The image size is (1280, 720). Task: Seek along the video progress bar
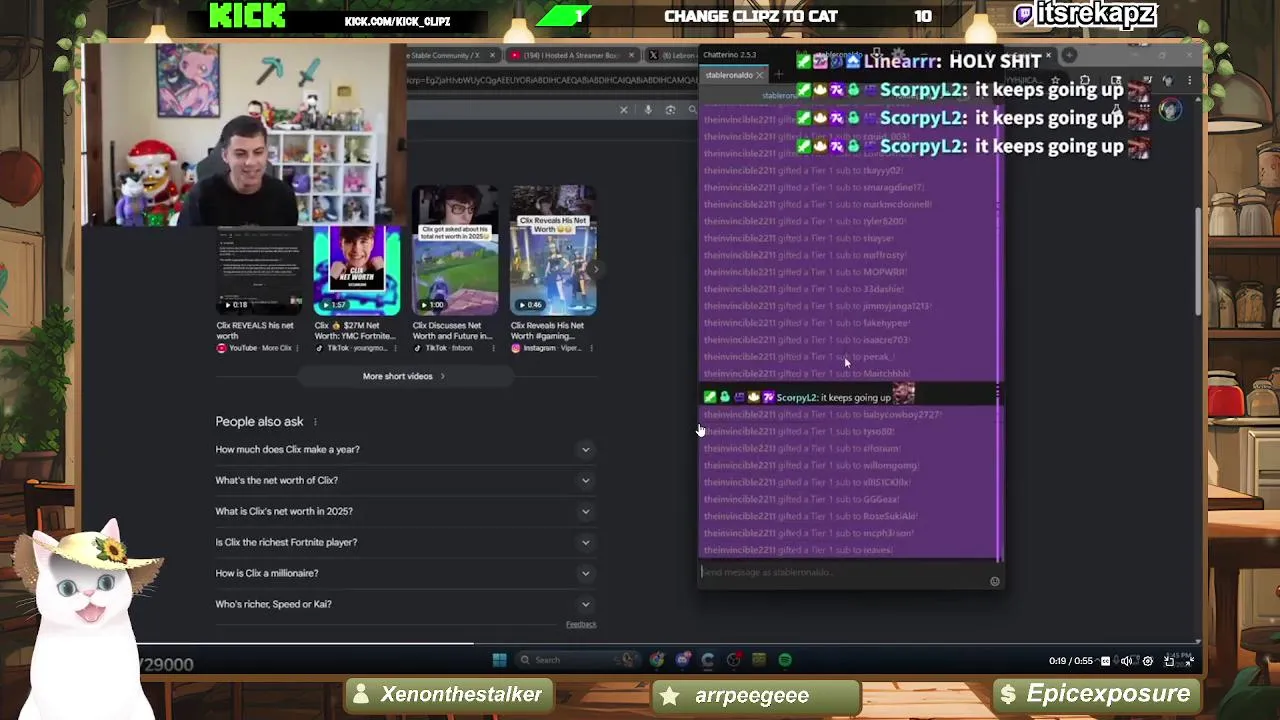pos(640,643)
